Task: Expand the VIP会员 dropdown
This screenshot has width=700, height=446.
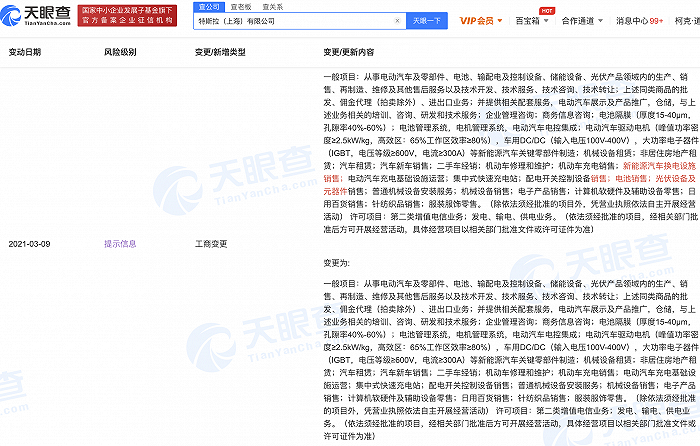Action: pos(481,21)
